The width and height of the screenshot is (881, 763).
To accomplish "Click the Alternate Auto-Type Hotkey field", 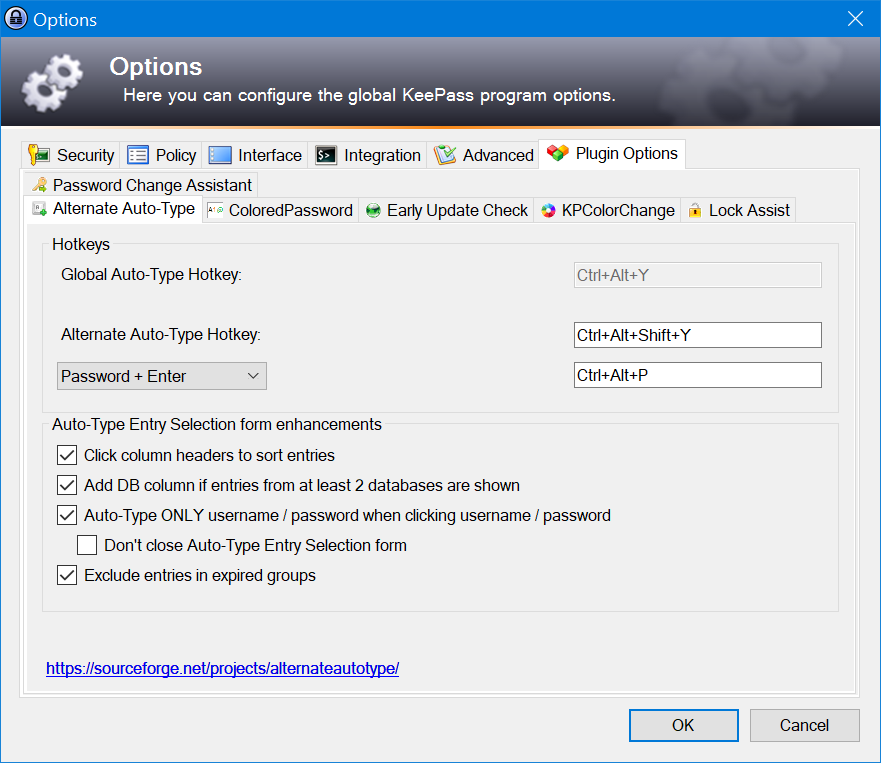I will [x=697, y=335].
